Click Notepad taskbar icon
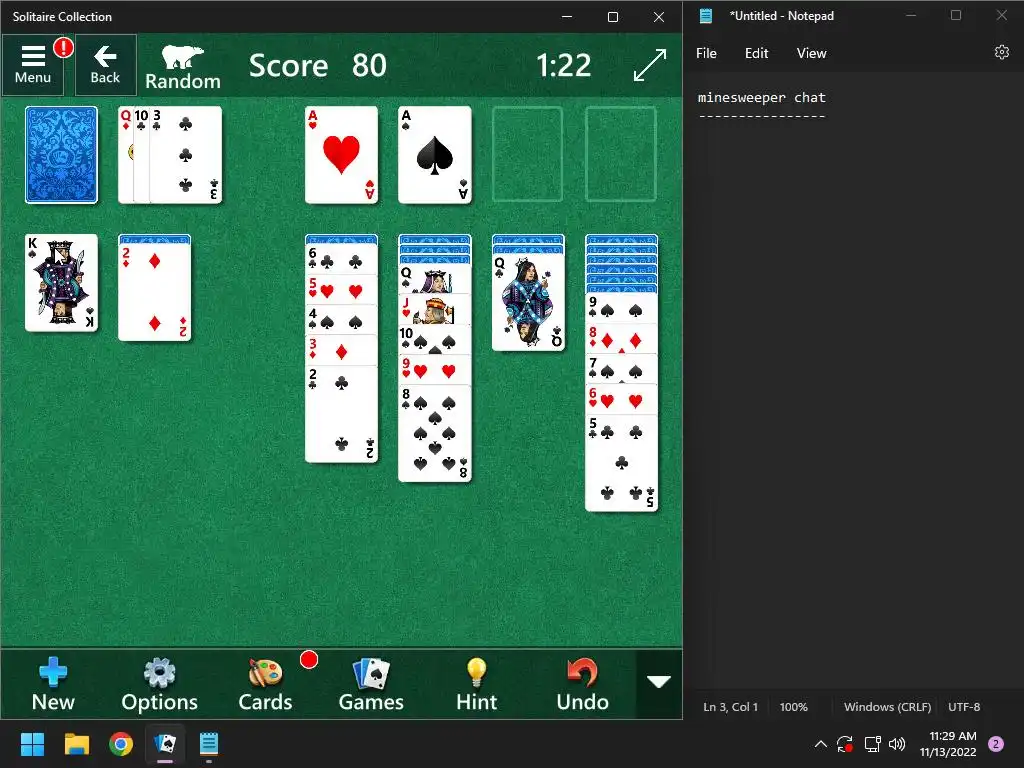Screen dimensions: 1024x768 coord(208,744)
